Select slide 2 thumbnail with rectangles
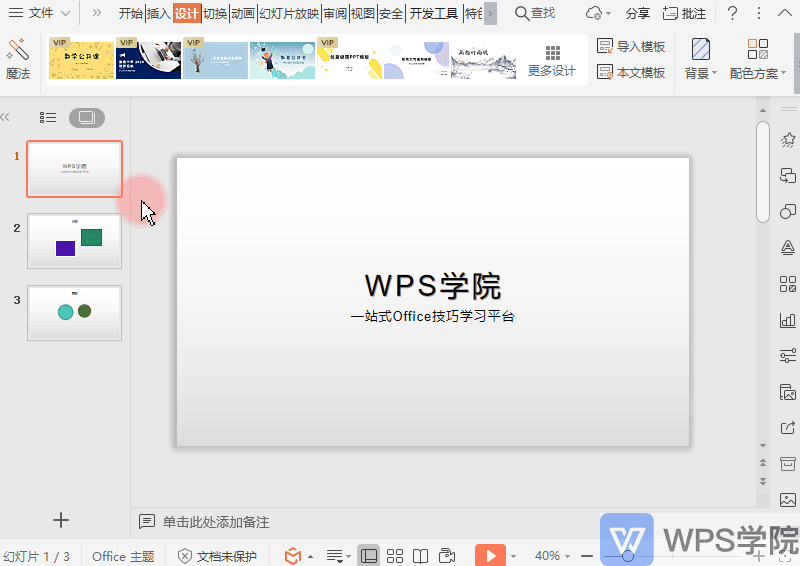This screenshot has height=566, width=800. [74, 241]
